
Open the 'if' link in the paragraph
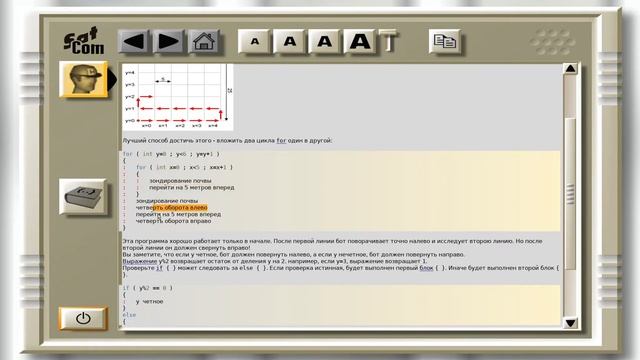pos(159,268)
